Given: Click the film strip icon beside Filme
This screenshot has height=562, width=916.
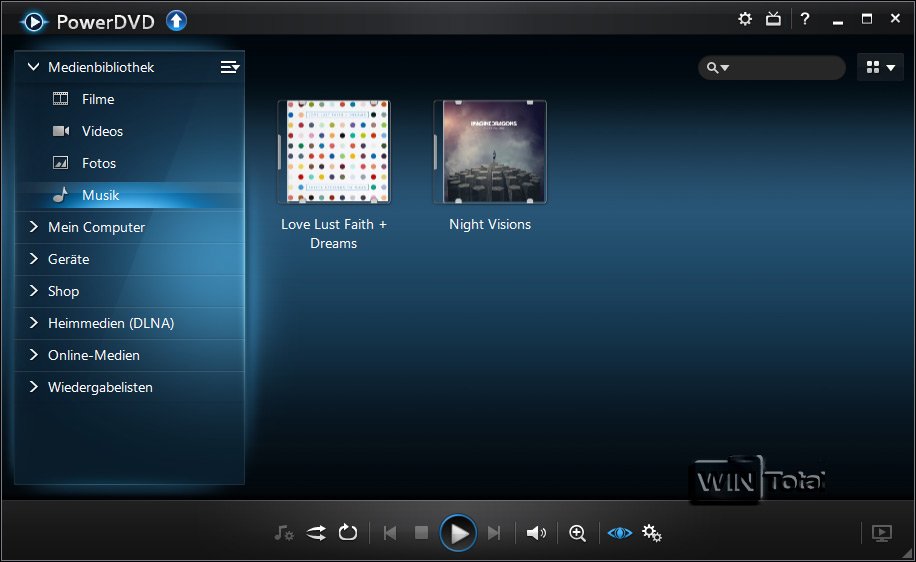Looking at the screenshot, I should (61, 99).
